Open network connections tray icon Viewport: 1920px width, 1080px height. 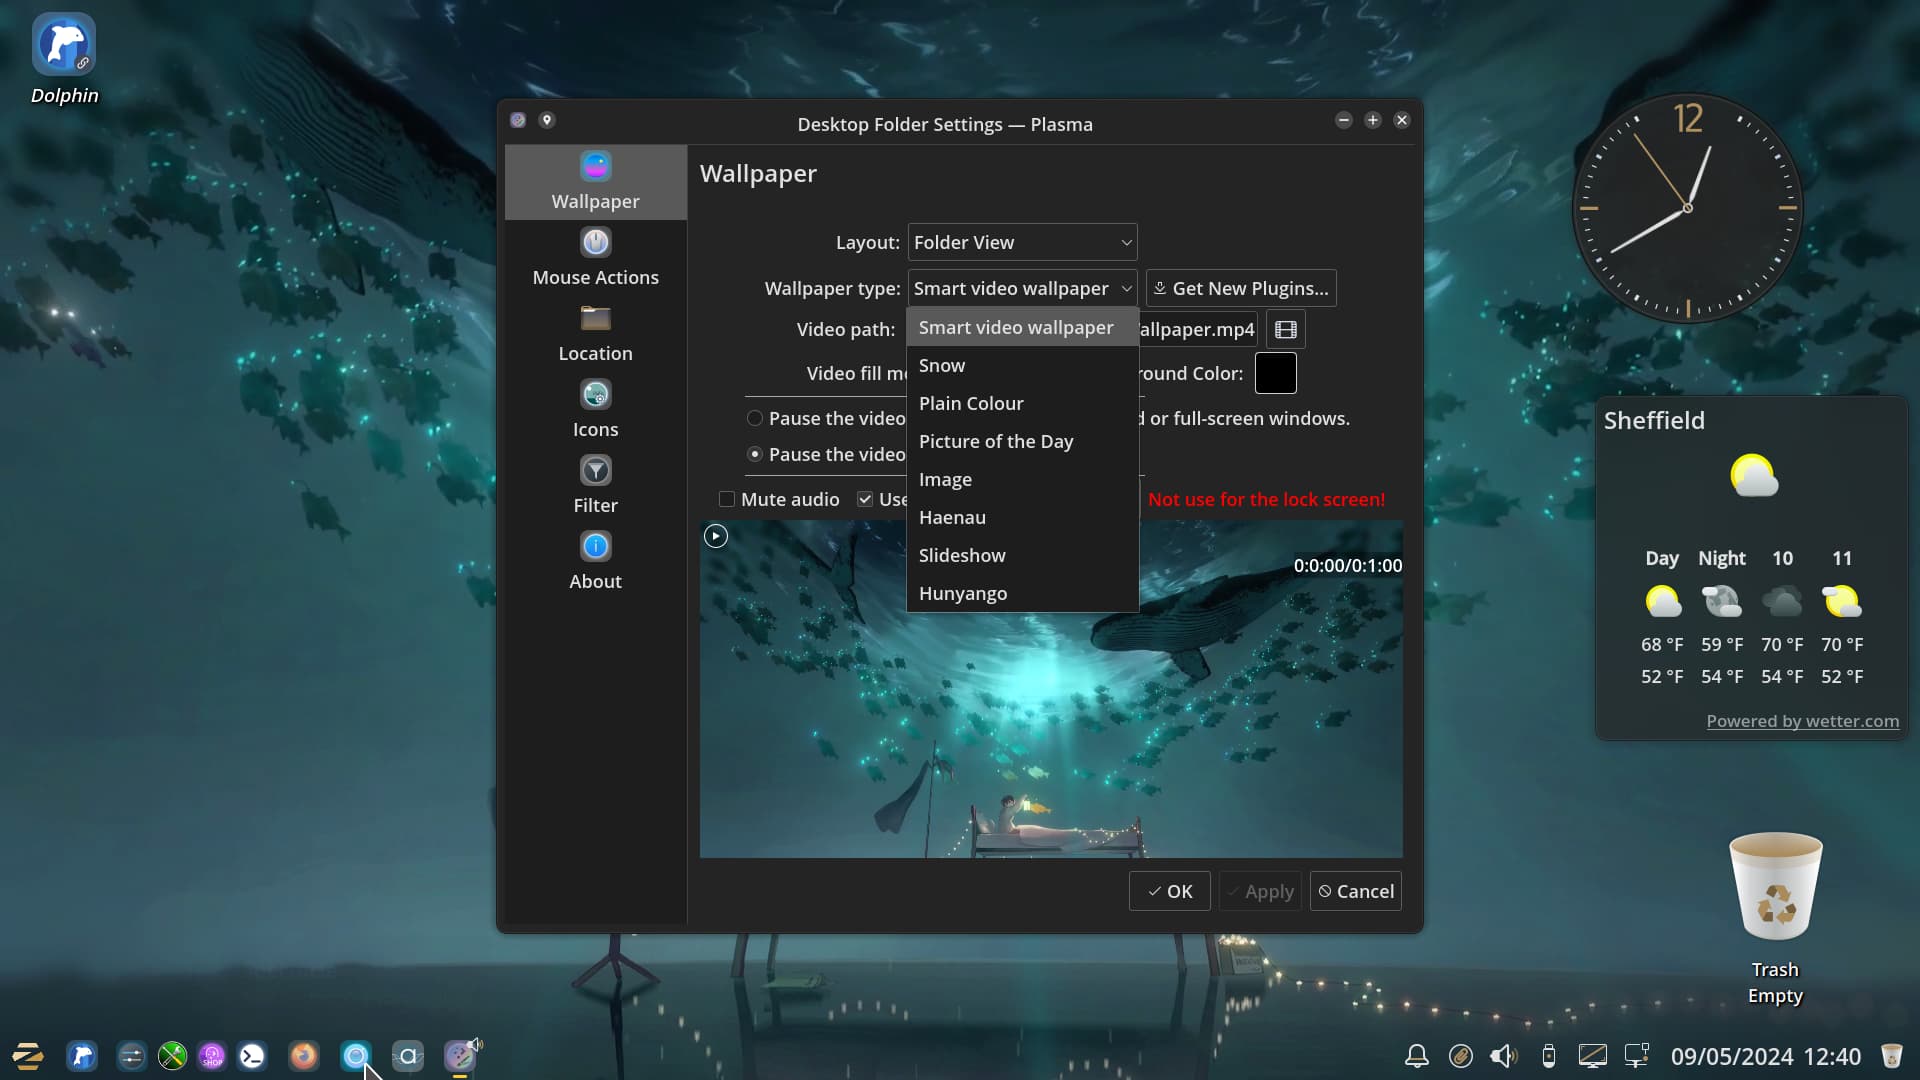click(x=1637, y=1056)
